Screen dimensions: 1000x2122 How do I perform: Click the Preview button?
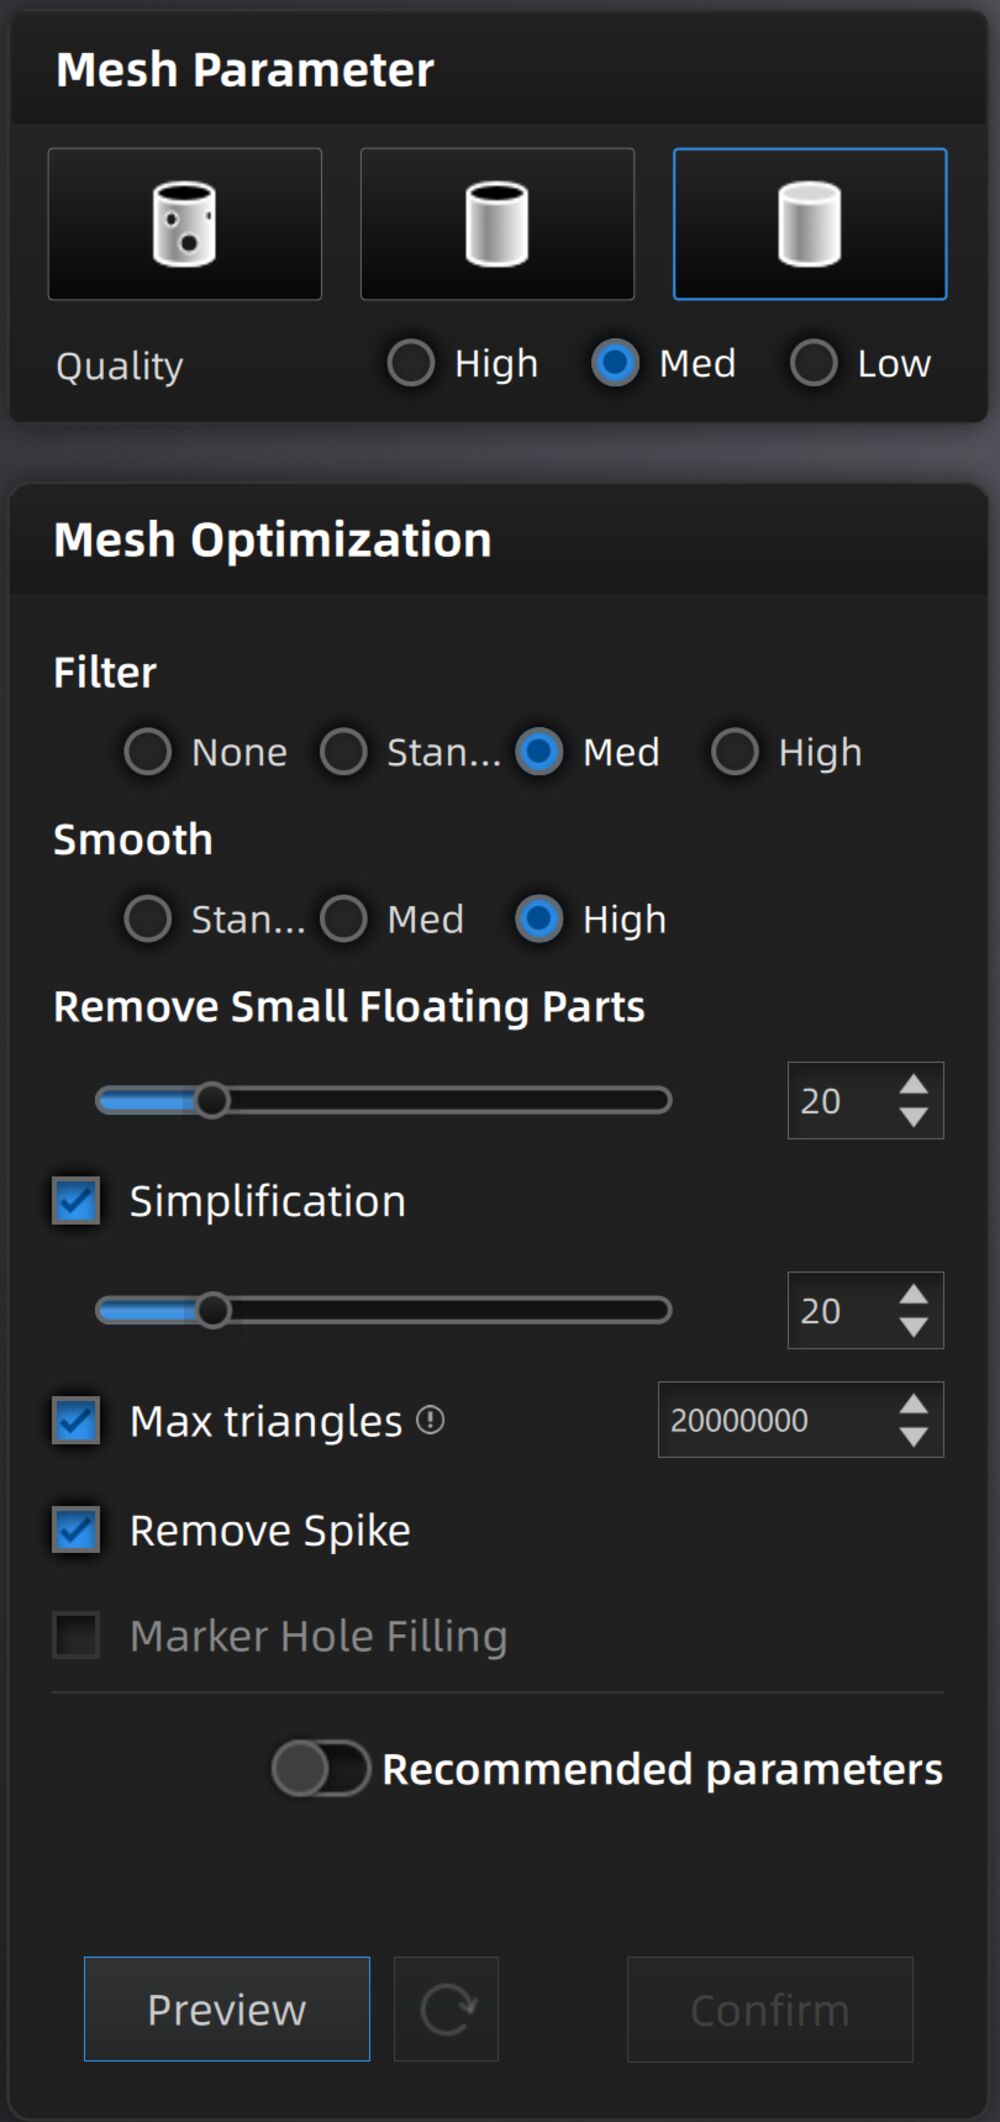click(x=227, y=2009)
